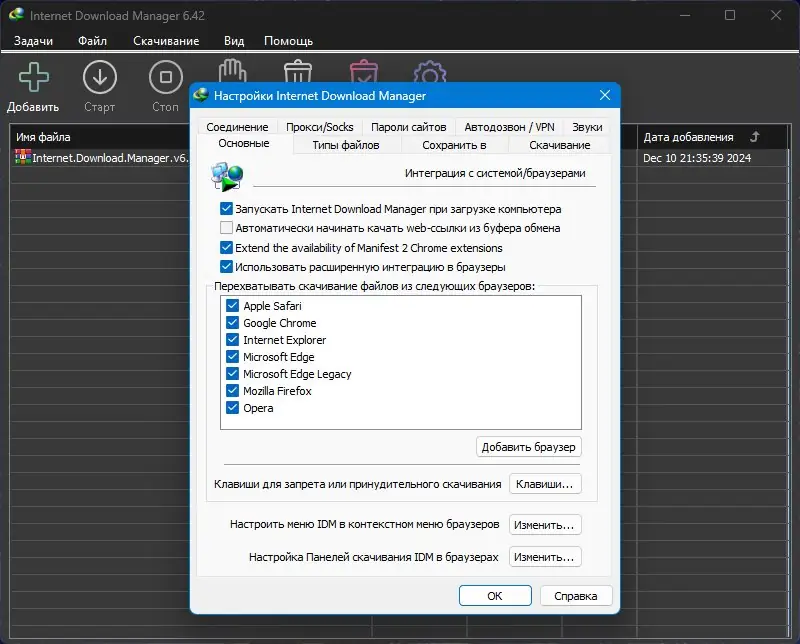Image resolution: width=800 pixels, height=644 pixels.
Task: Click the IDM logo in main title bar
Action: coord(16,15)
